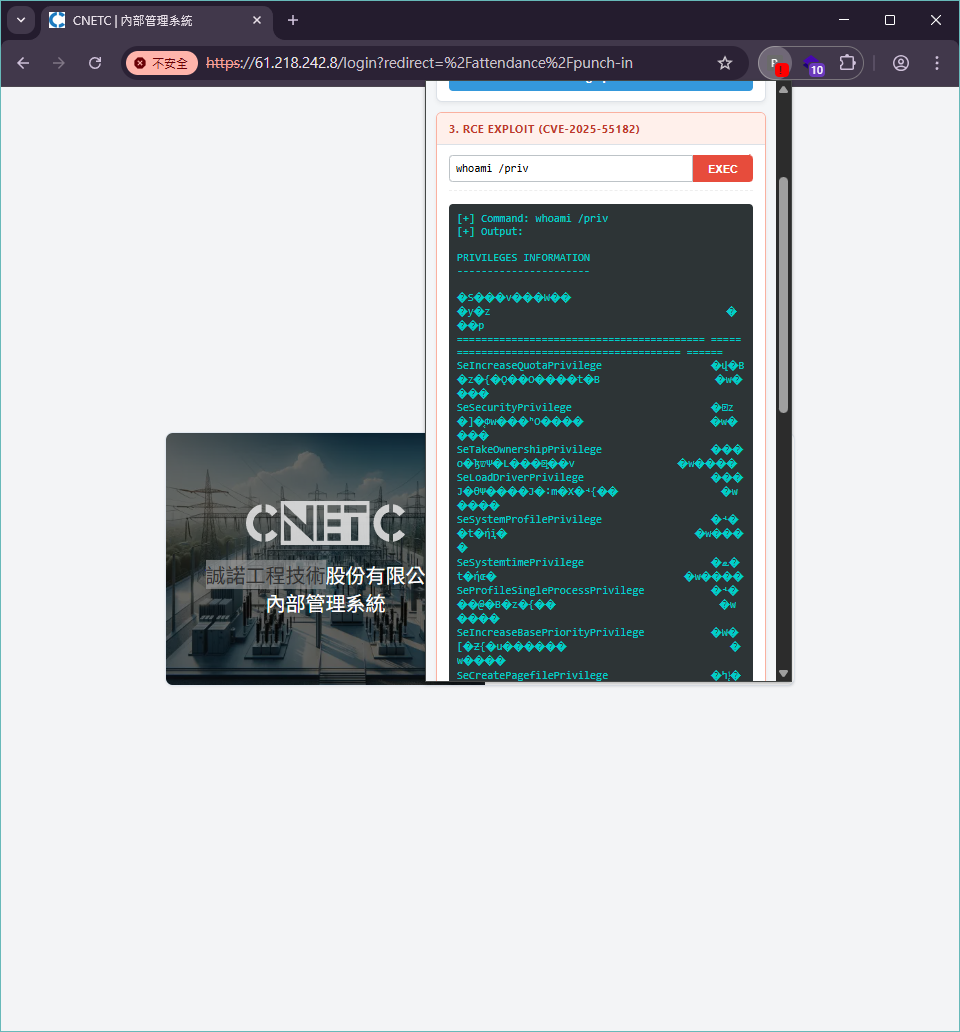Click the SeSecurityPrivilege output line

pyautogui.click(x=514, y=407)
